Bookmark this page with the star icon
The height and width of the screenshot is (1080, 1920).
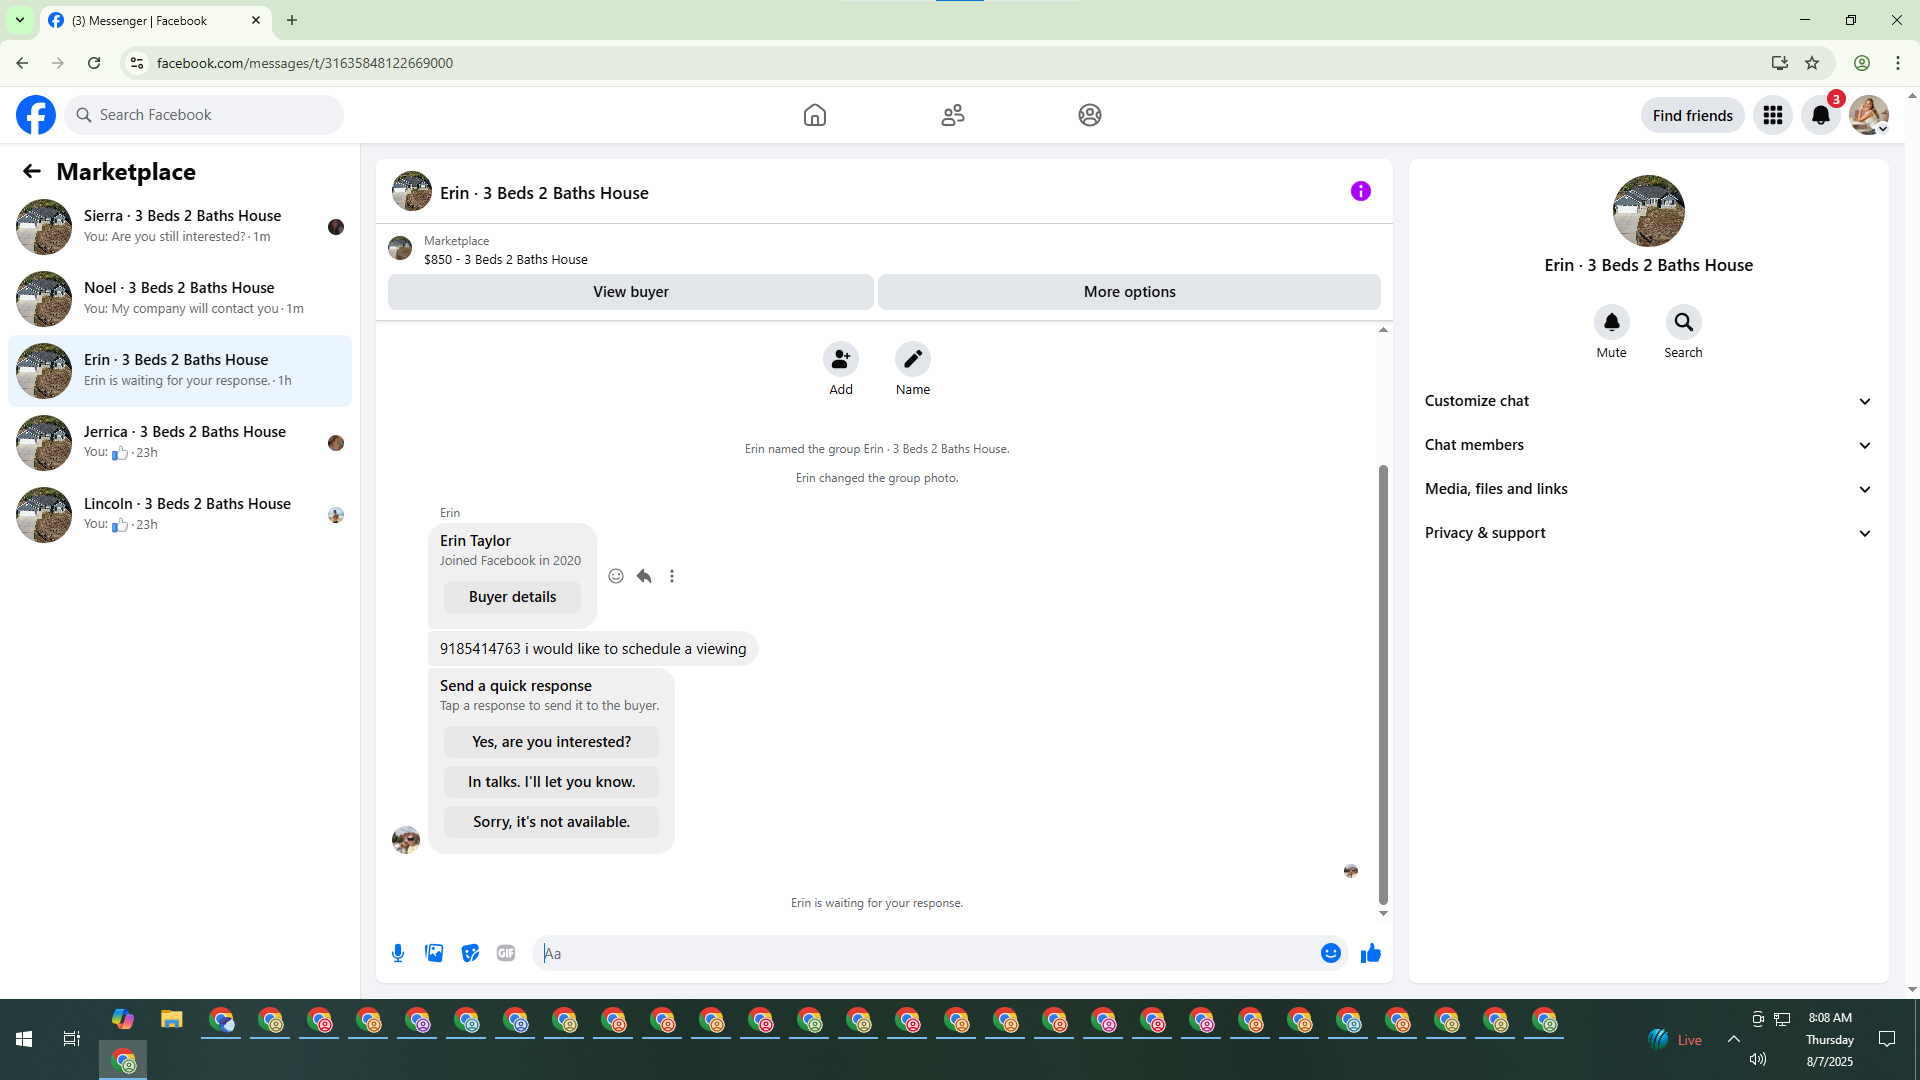coord(1812,63)
